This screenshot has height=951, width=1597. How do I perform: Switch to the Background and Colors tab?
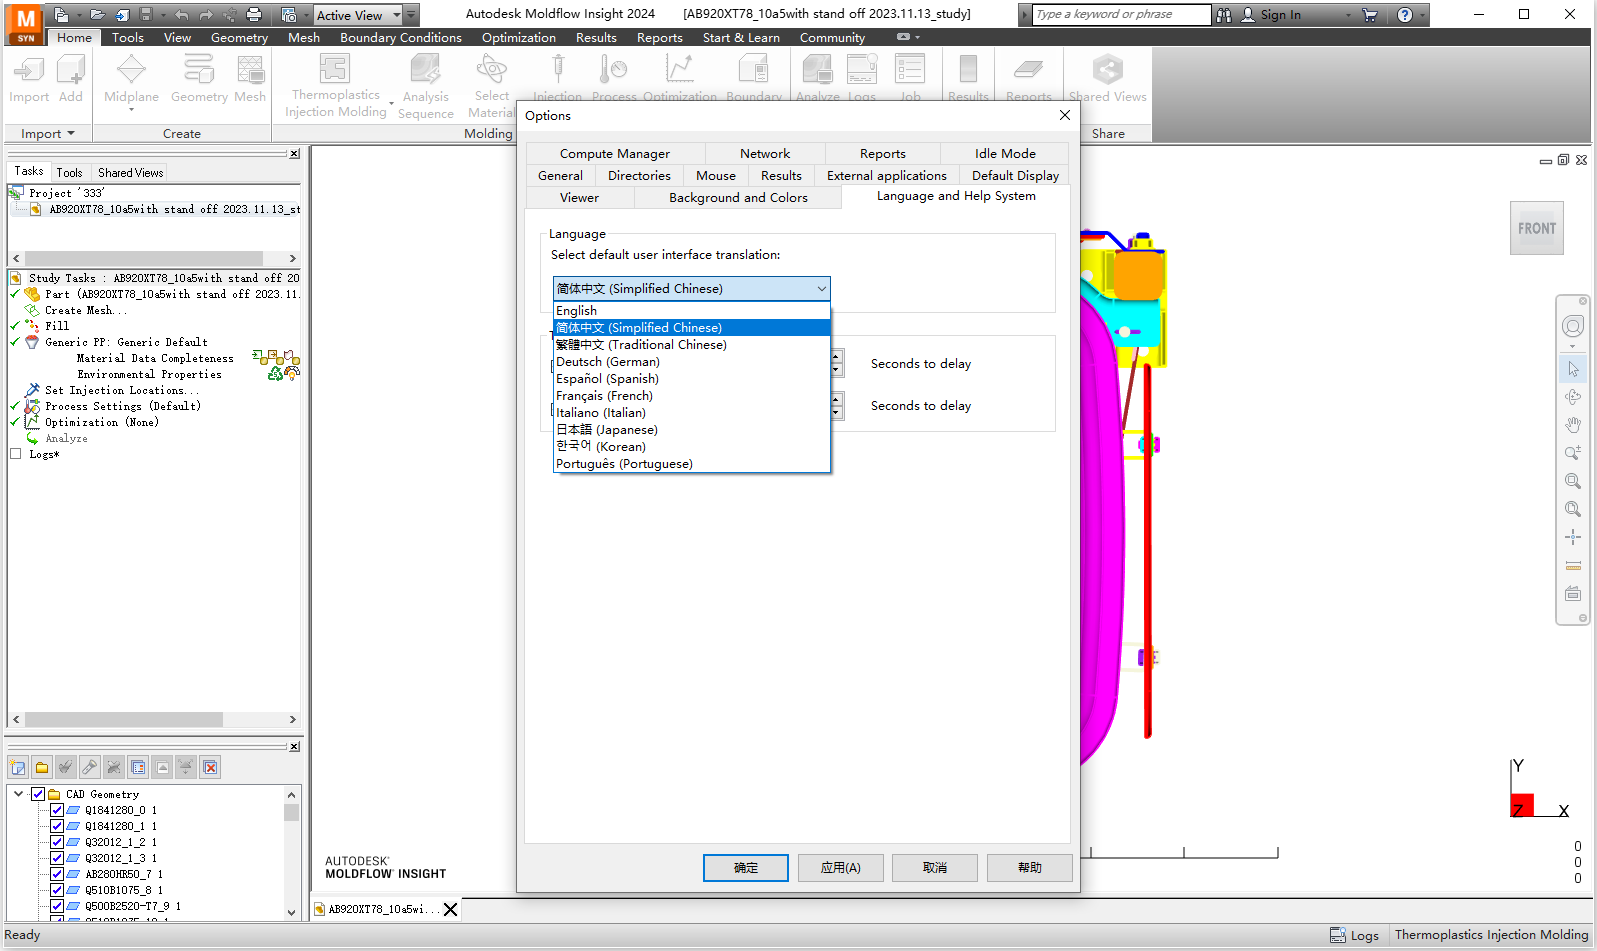[x=738, y=198]
